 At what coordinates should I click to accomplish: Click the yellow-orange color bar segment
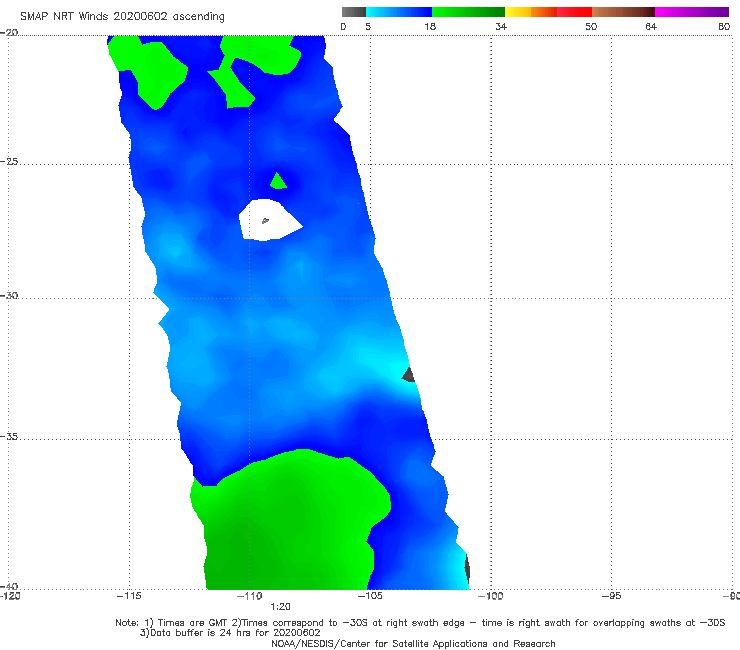click(x=531, y=12)
